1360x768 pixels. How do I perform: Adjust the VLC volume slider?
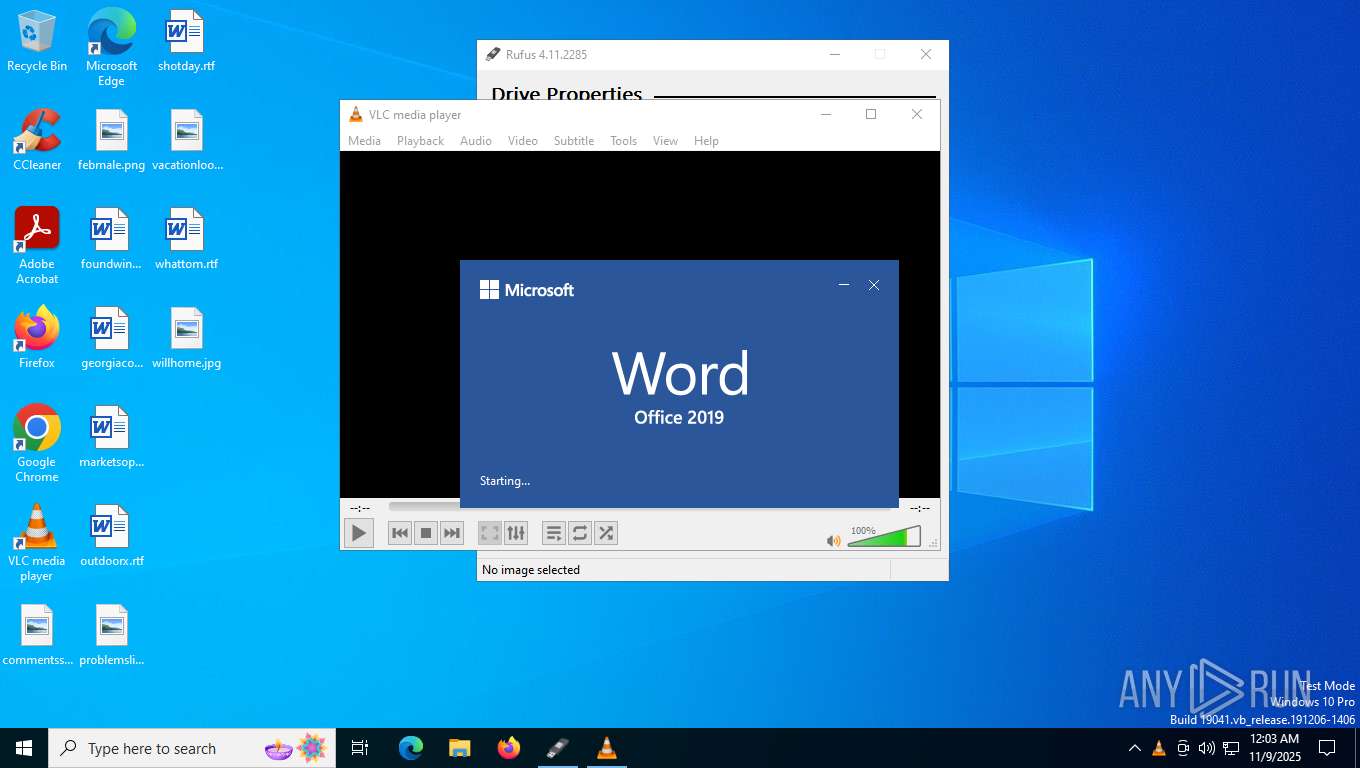click(884, 537)
